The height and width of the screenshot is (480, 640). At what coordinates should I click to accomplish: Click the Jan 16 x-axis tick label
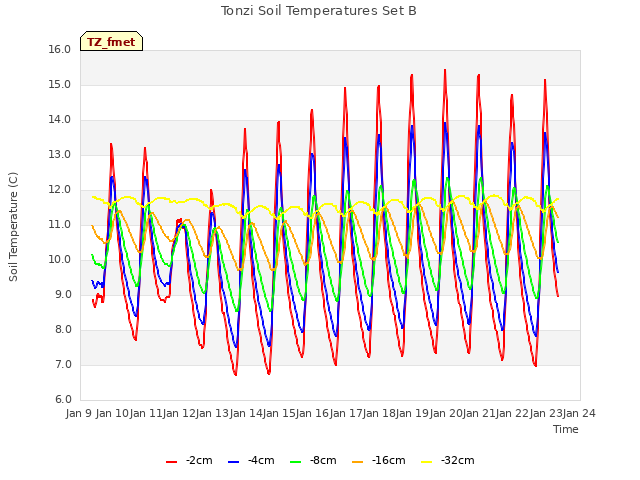tap(312, 413)
